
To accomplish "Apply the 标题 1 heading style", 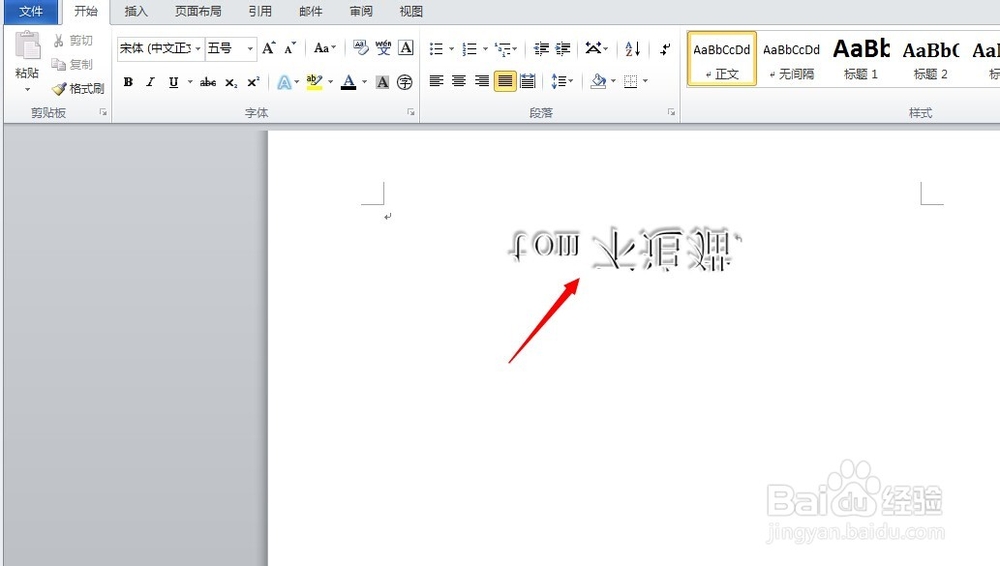I will (x=861, y=59).
